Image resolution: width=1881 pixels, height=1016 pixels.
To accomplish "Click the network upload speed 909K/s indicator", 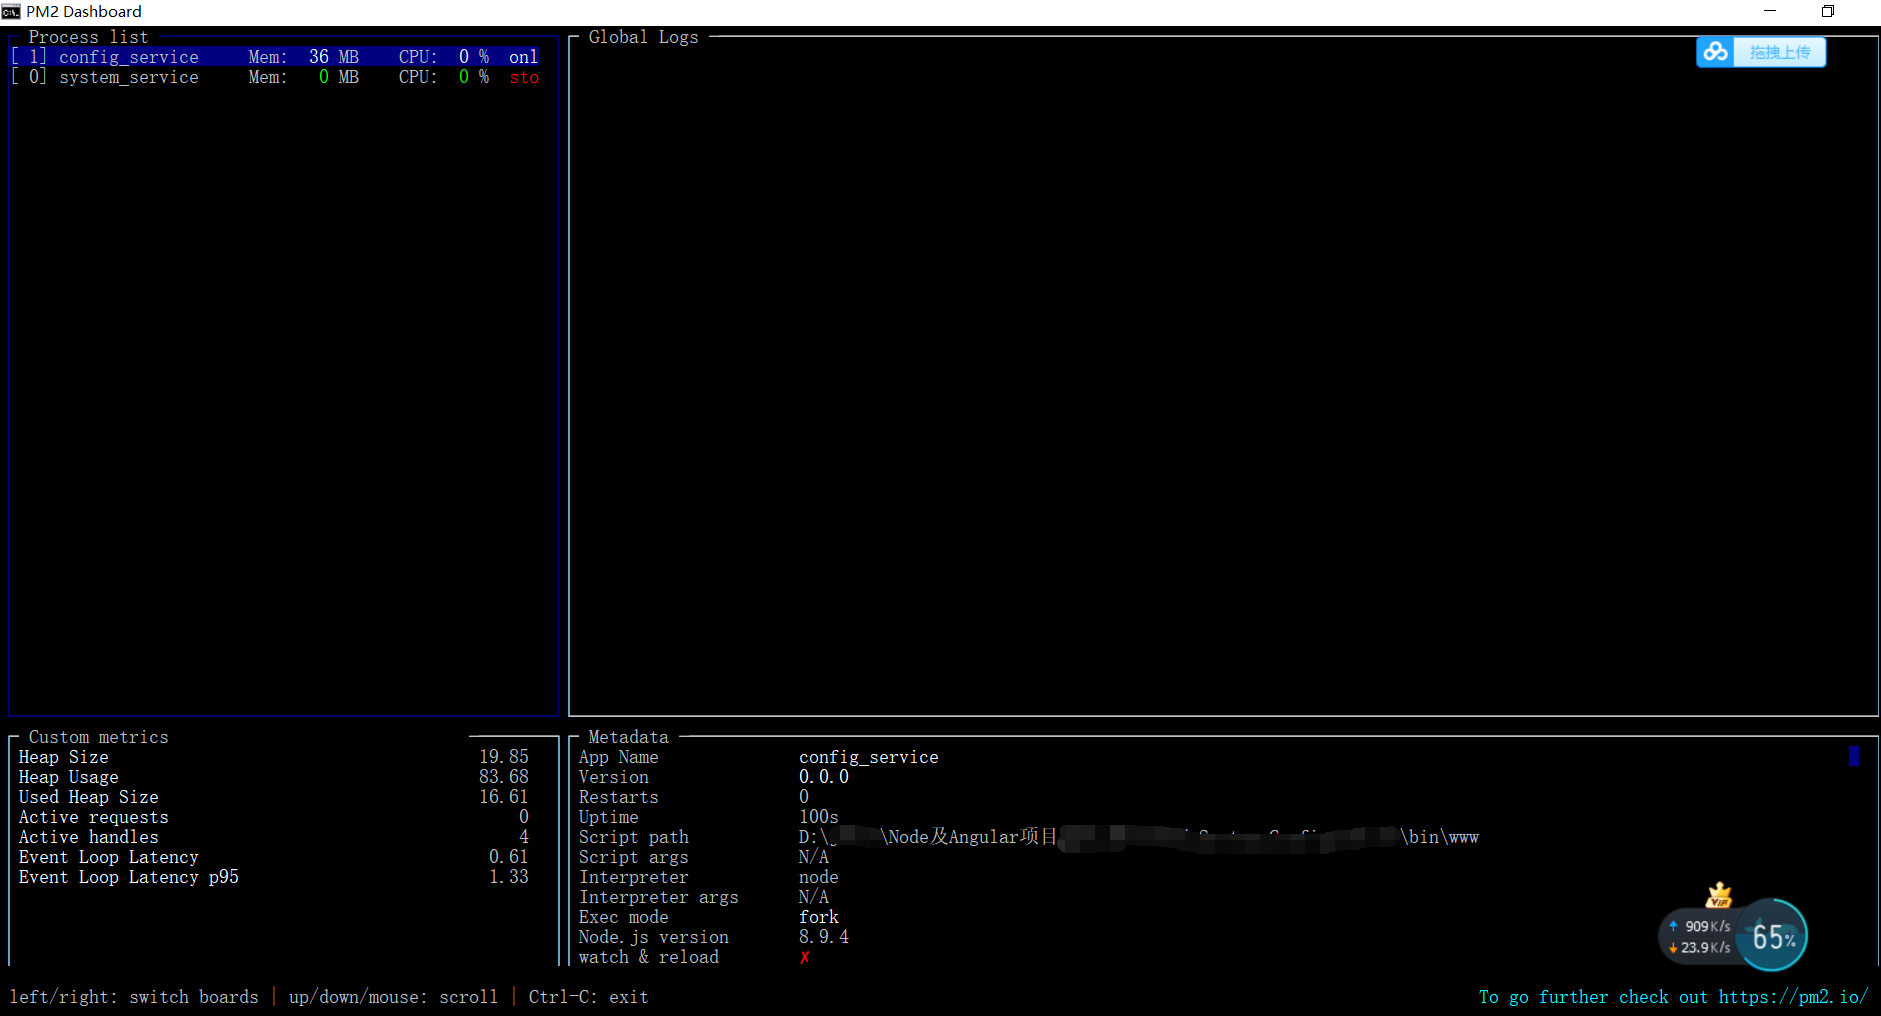I will click(x=1699, y=926).
